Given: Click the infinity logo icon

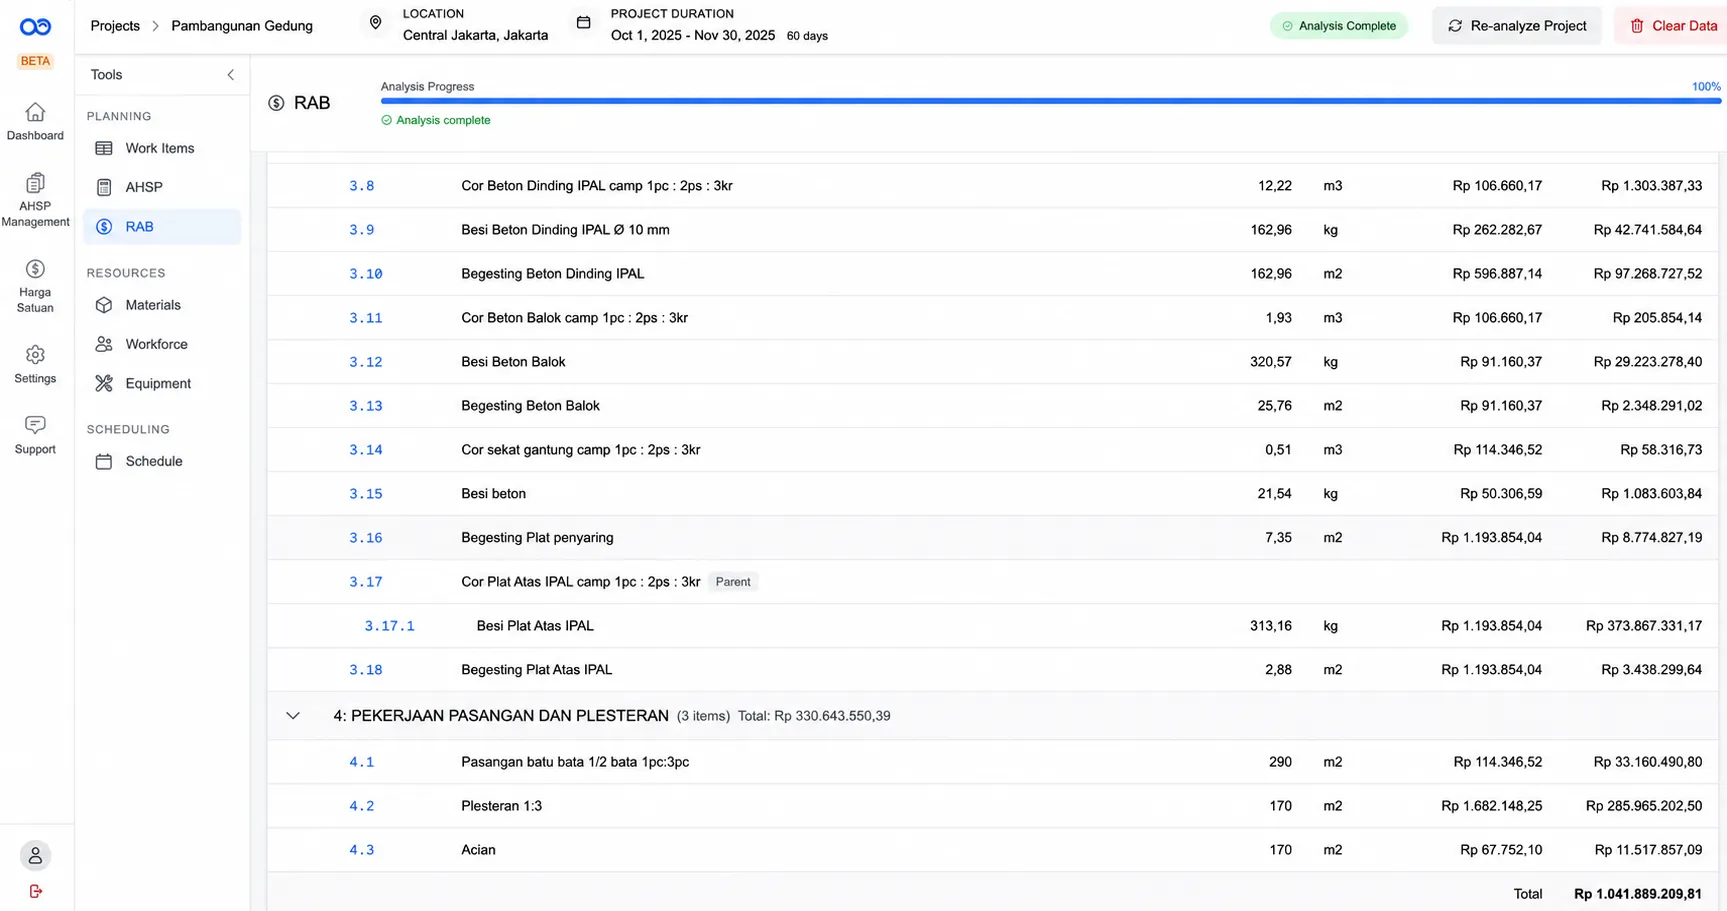Looking at the screenshot, I should (35, 27).
